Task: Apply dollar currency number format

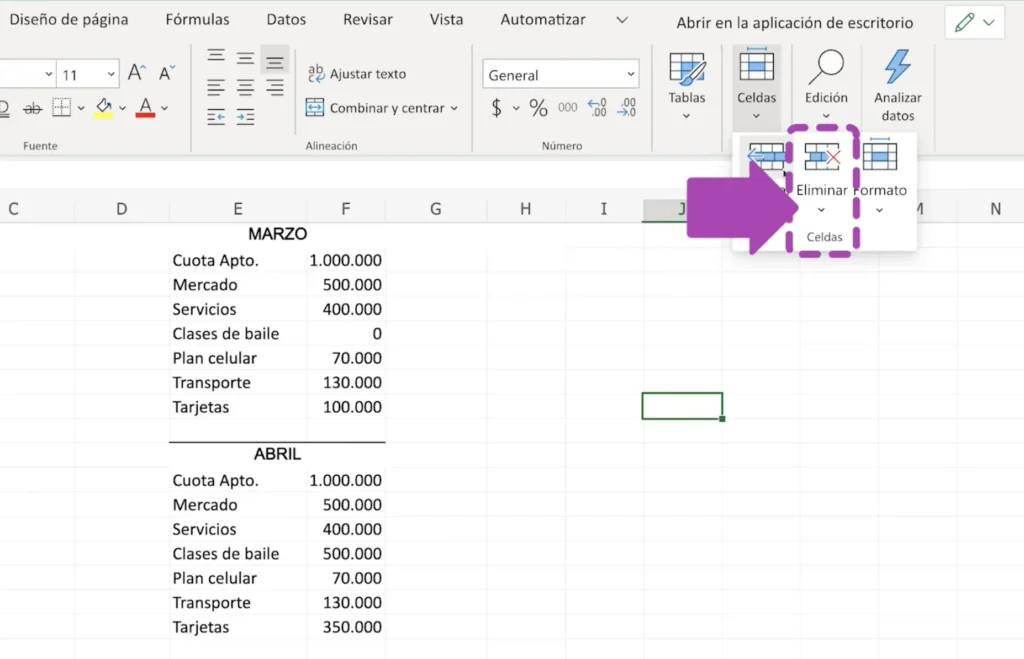Action: coord(497,108)
